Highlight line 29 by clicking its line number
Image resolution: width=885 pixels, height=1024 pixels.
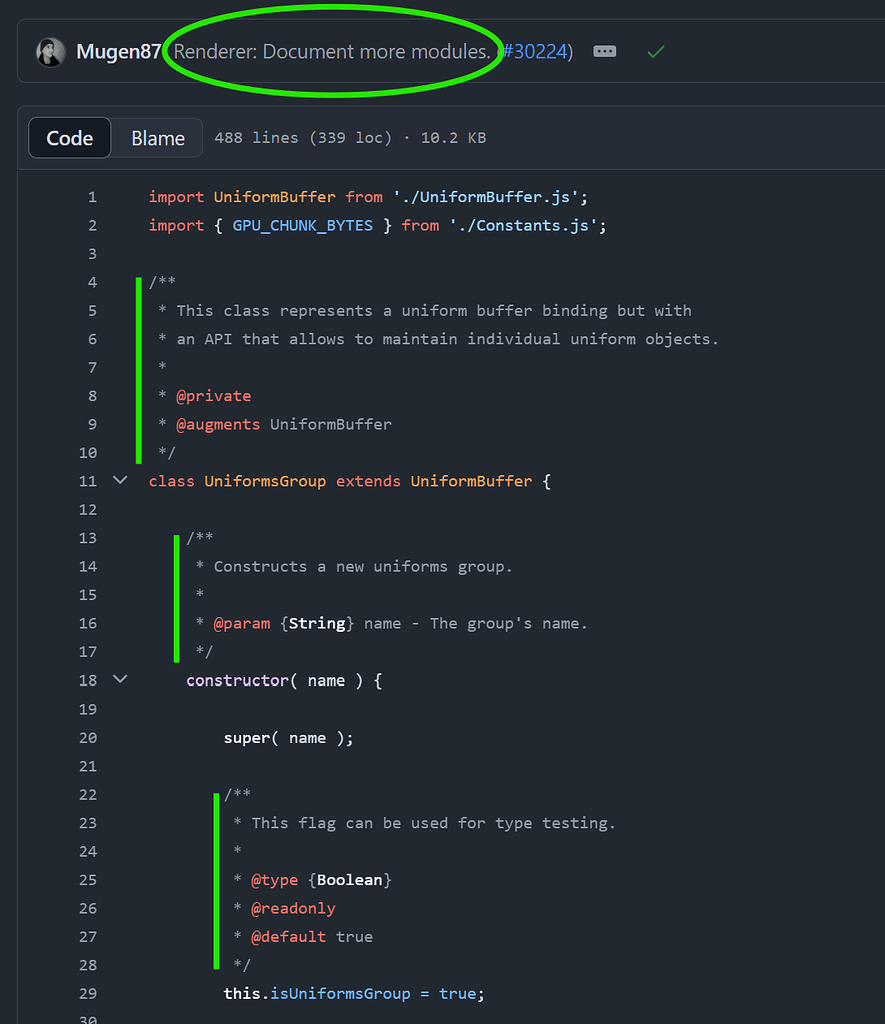[x=87, y=993]
